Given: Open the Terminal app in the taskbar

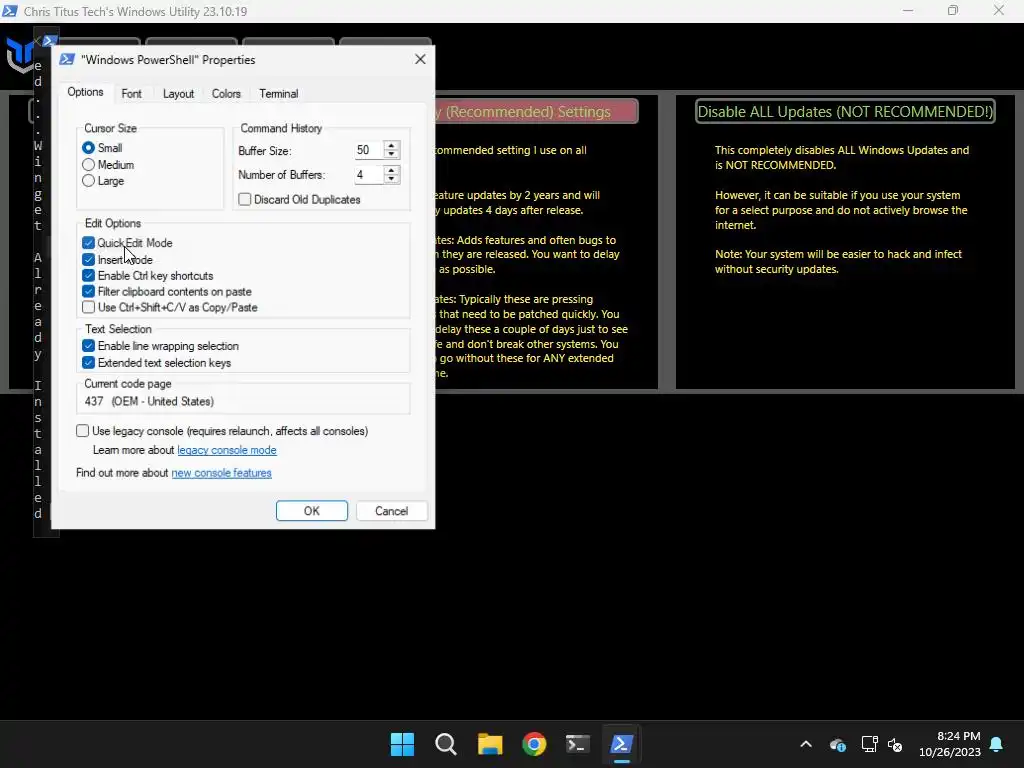Looking at the screenshot, I should [x=577, y=744].
